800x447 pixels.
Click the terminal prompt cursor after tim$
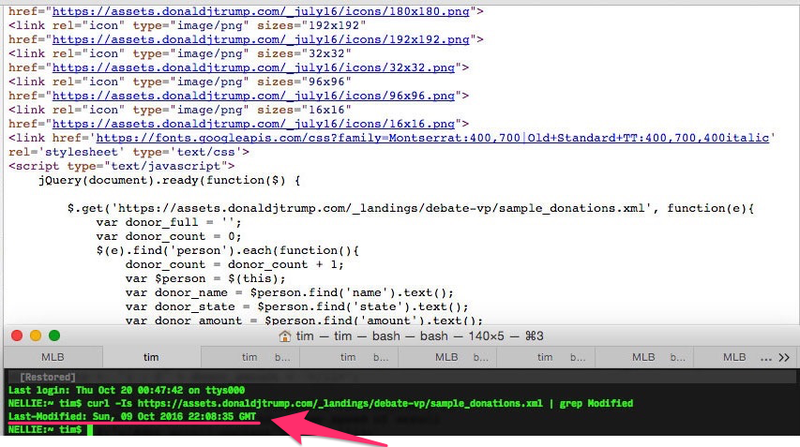click(x=90, y=430)
